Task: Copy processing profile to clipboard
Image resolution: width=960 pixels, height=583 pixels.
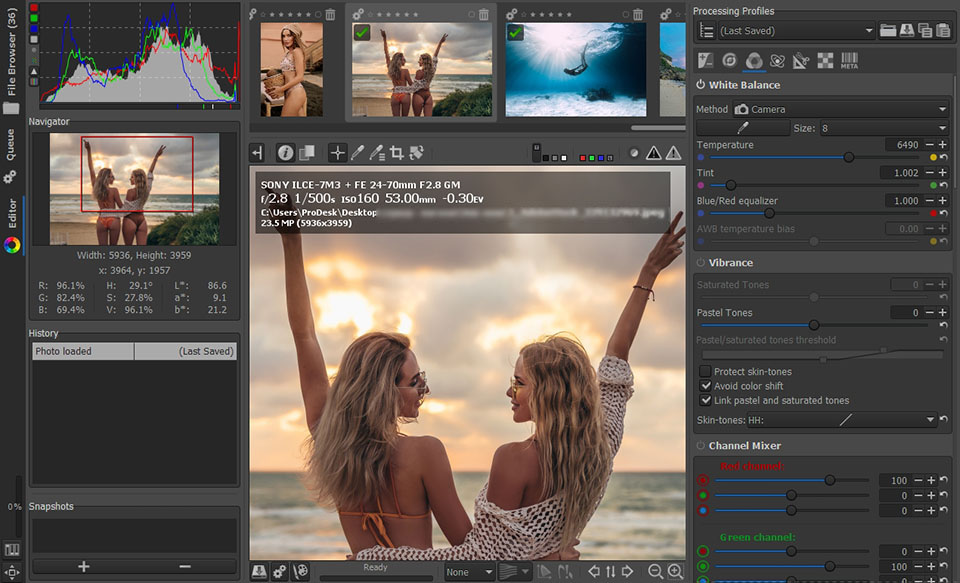Action: coord(925,30)
